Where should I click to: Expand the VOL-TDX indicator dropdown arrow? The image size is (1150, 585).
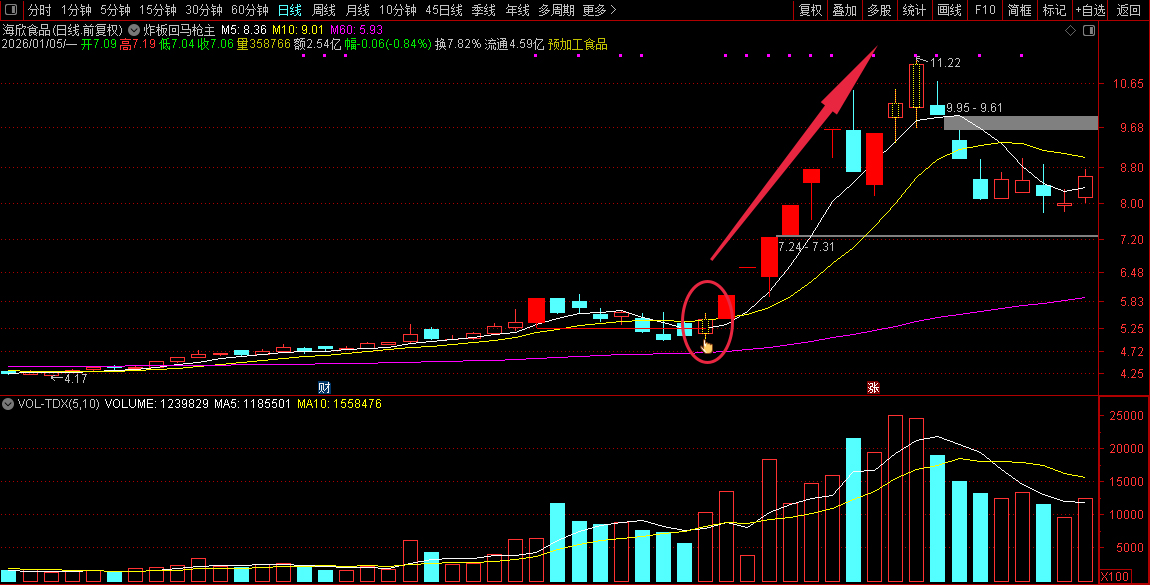click(7, 404)
